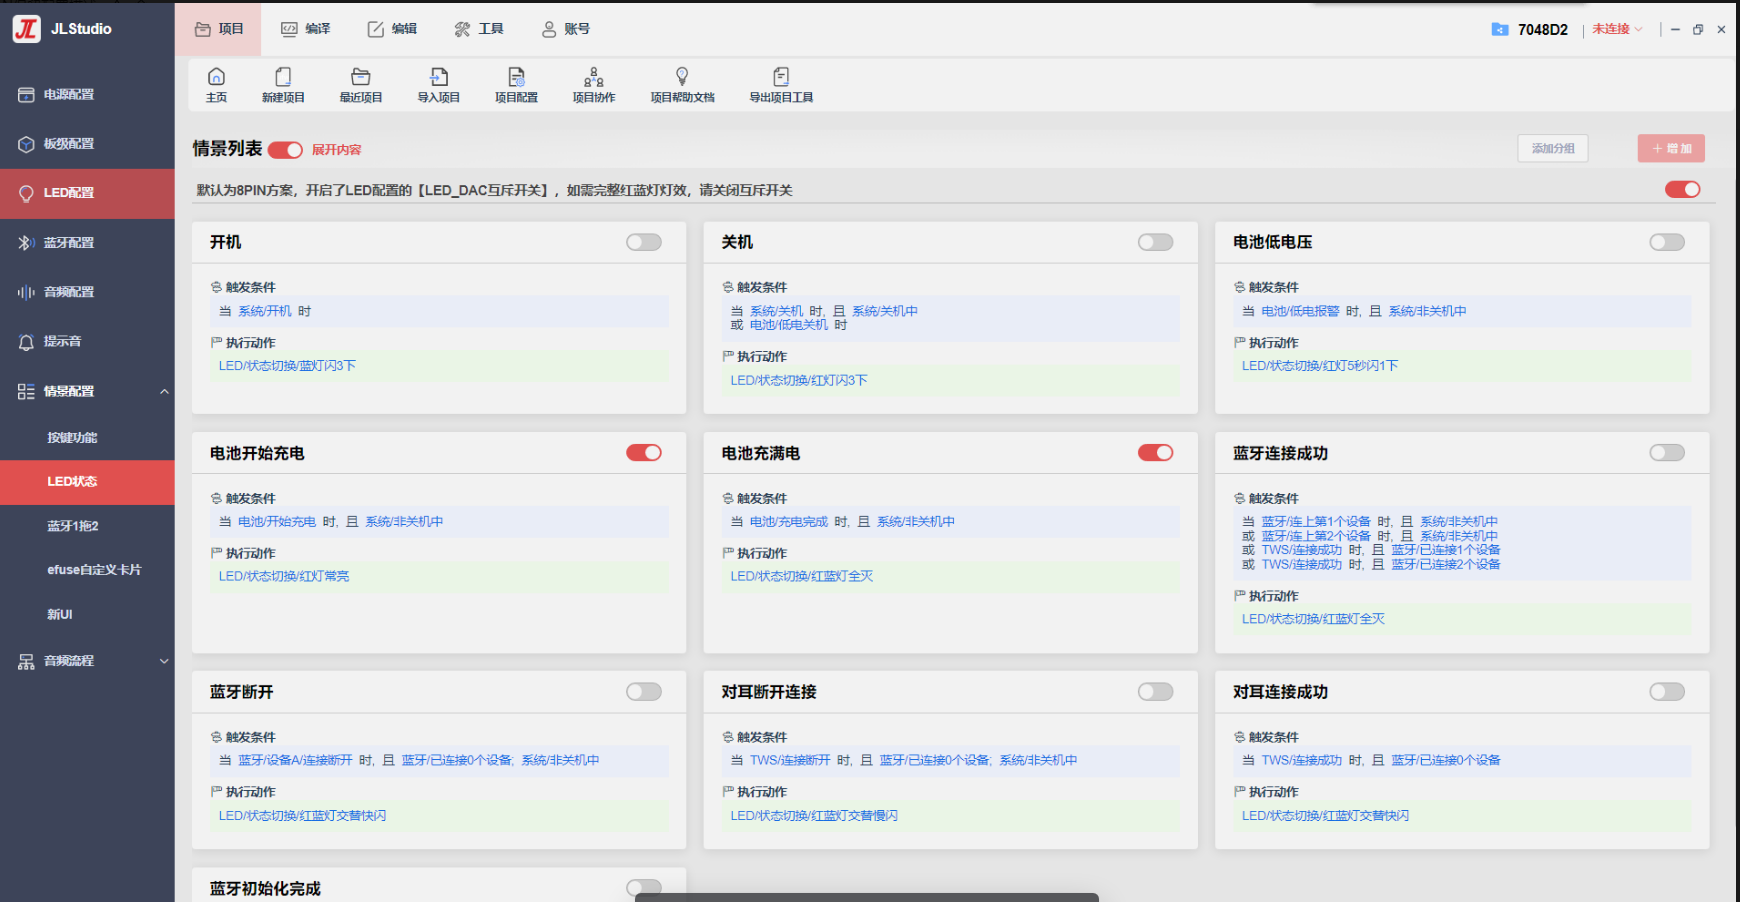
Task: Click the red 增加 button
Action: tap(1671, 148)
